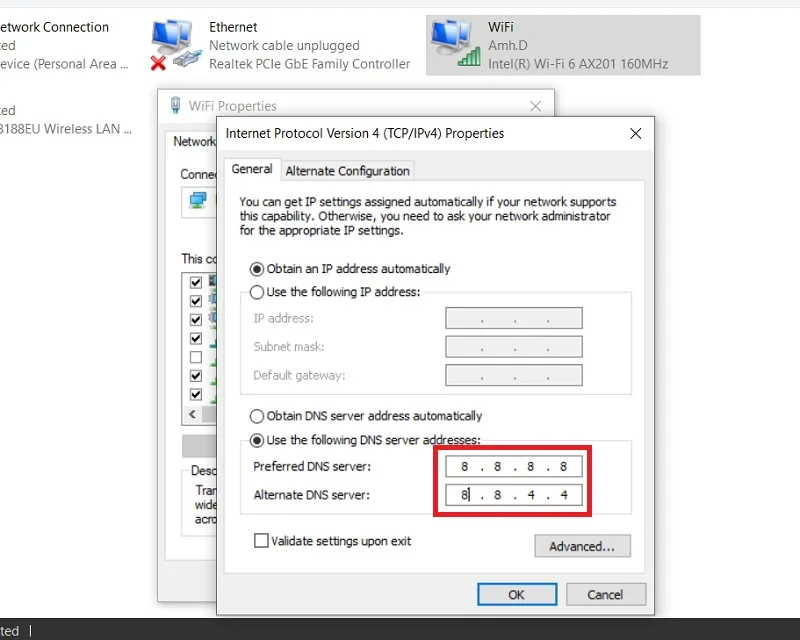Image resolution: width=800 pixels, height=640 pixels.
Task: Click the disabled Subnet mask field
Action: (x=514, y=347)
